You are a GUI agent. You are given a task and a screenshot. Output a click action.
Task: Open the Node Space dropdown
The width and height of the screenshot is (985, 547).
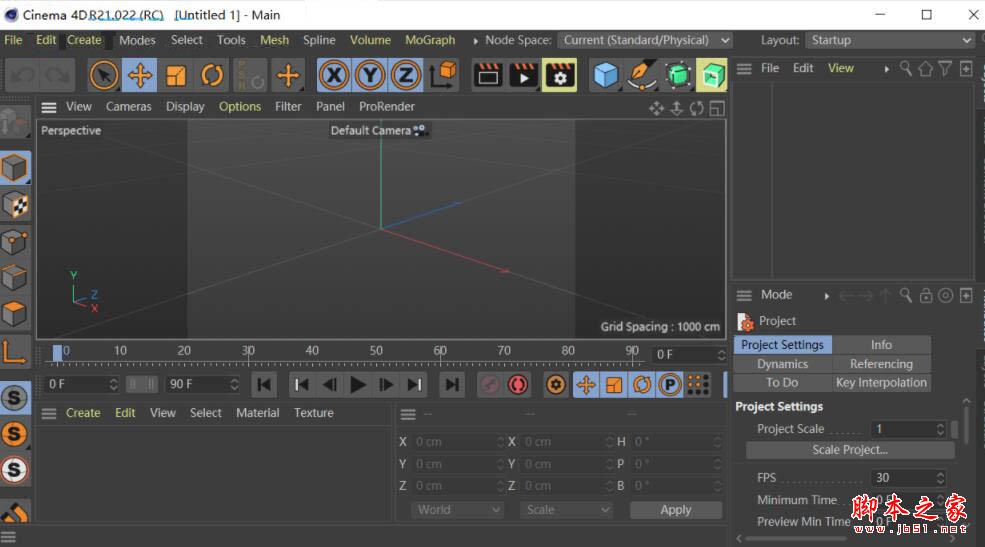click(646, 40)
